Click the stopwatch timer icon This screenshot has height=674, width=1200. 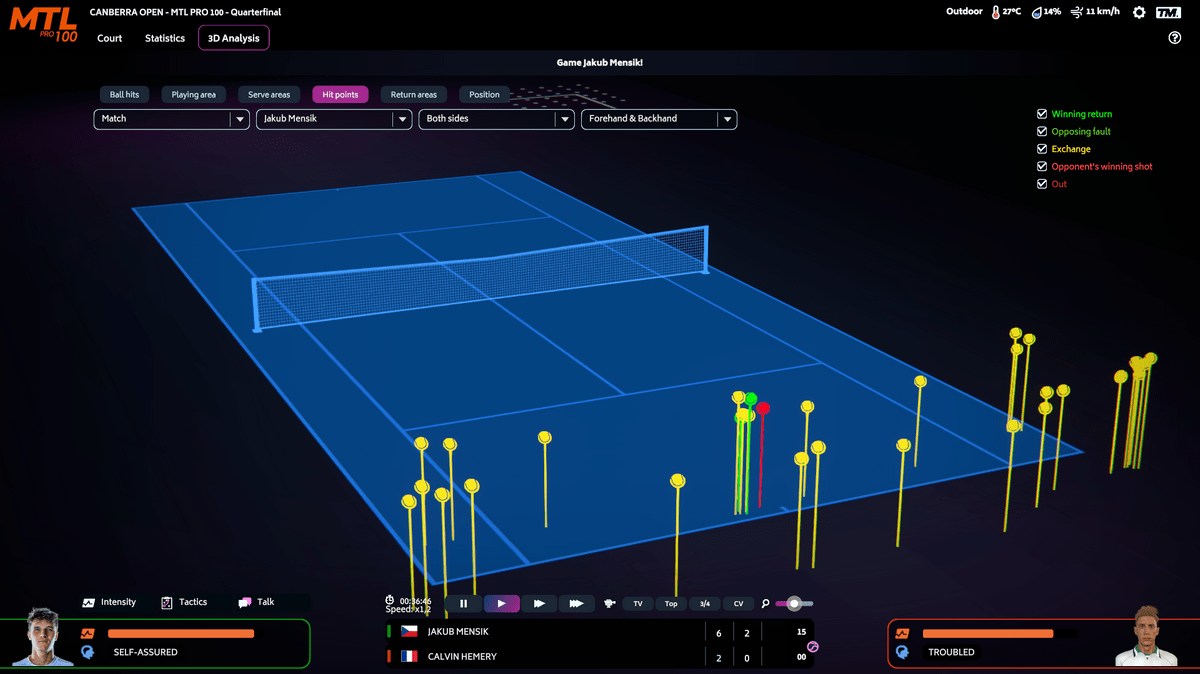pyautogui.click(x=390, y=600)
